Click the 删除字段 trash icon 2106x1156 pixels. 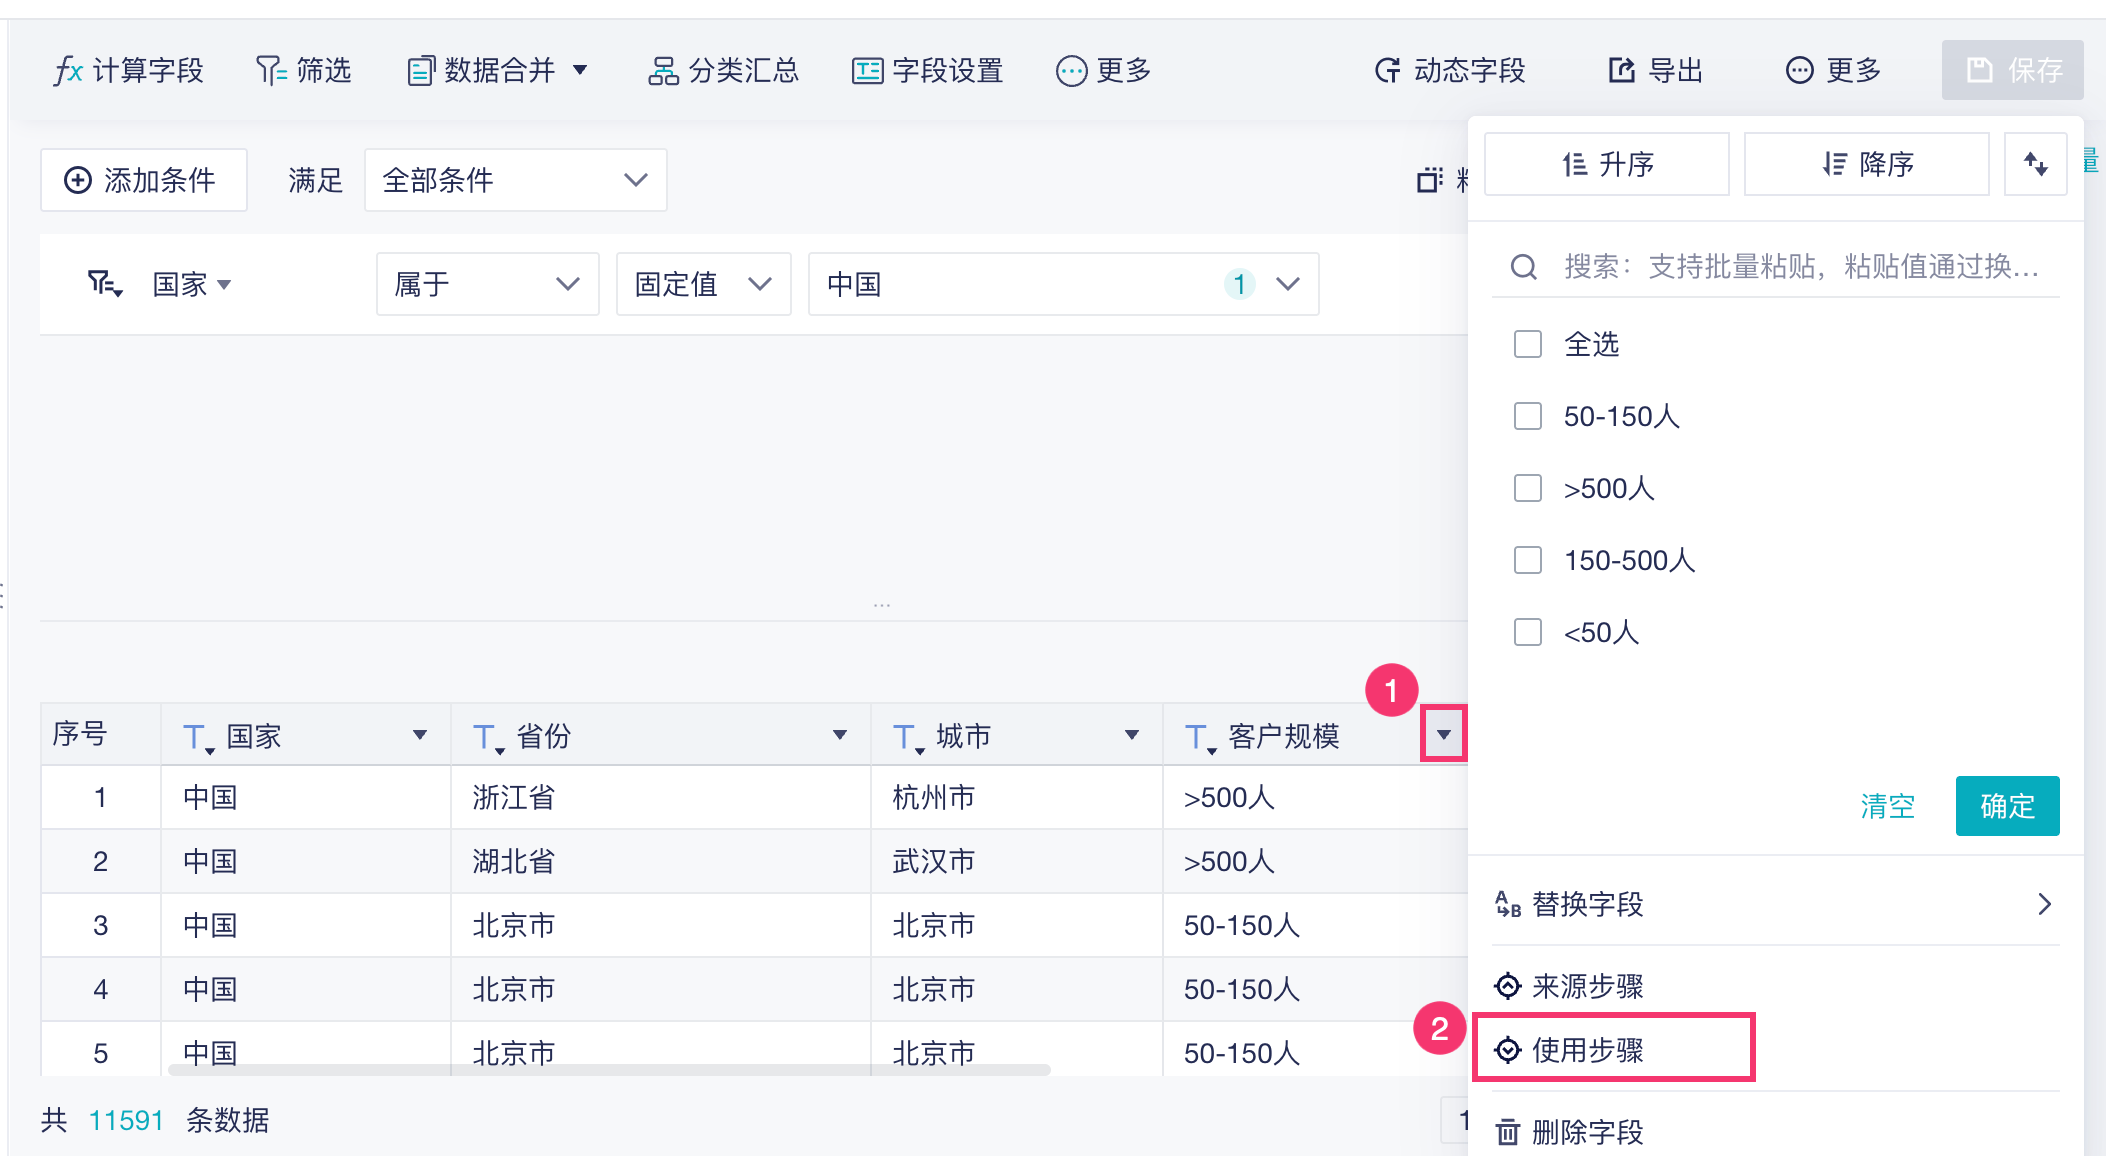[x=1508, y=1132]
